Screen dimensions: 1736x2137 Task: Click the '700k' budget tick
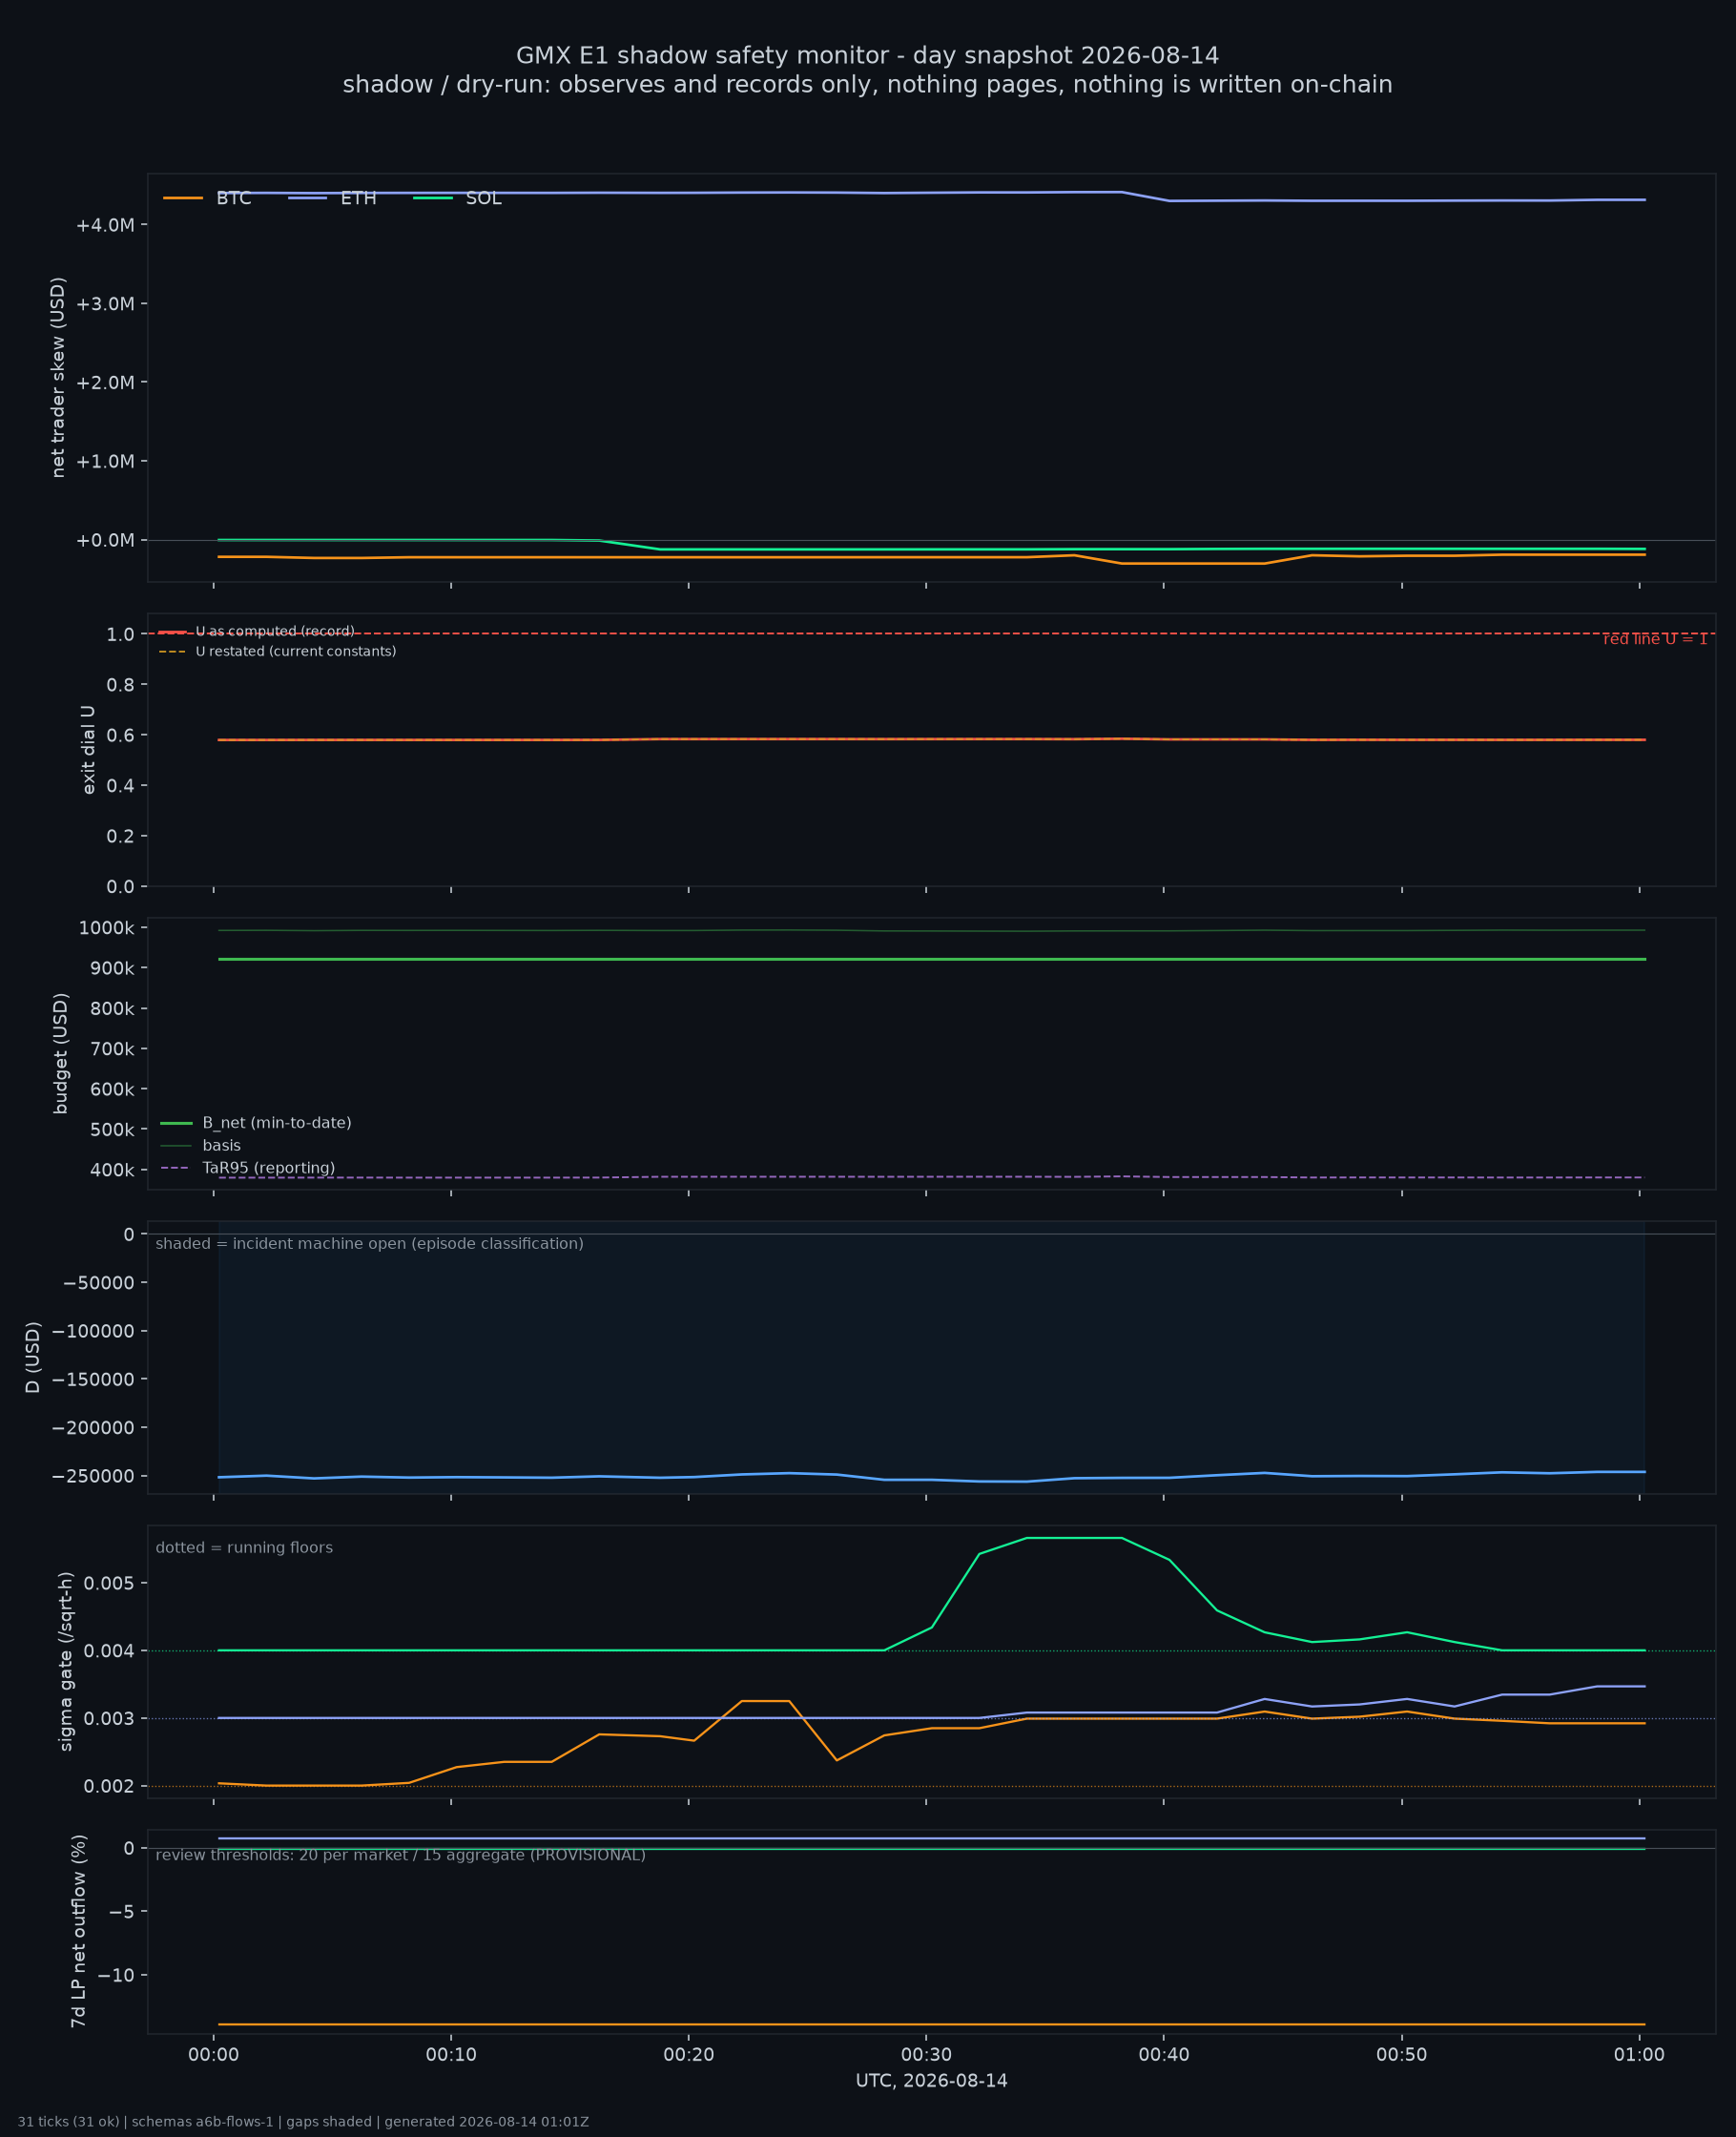pos(112,1049)
